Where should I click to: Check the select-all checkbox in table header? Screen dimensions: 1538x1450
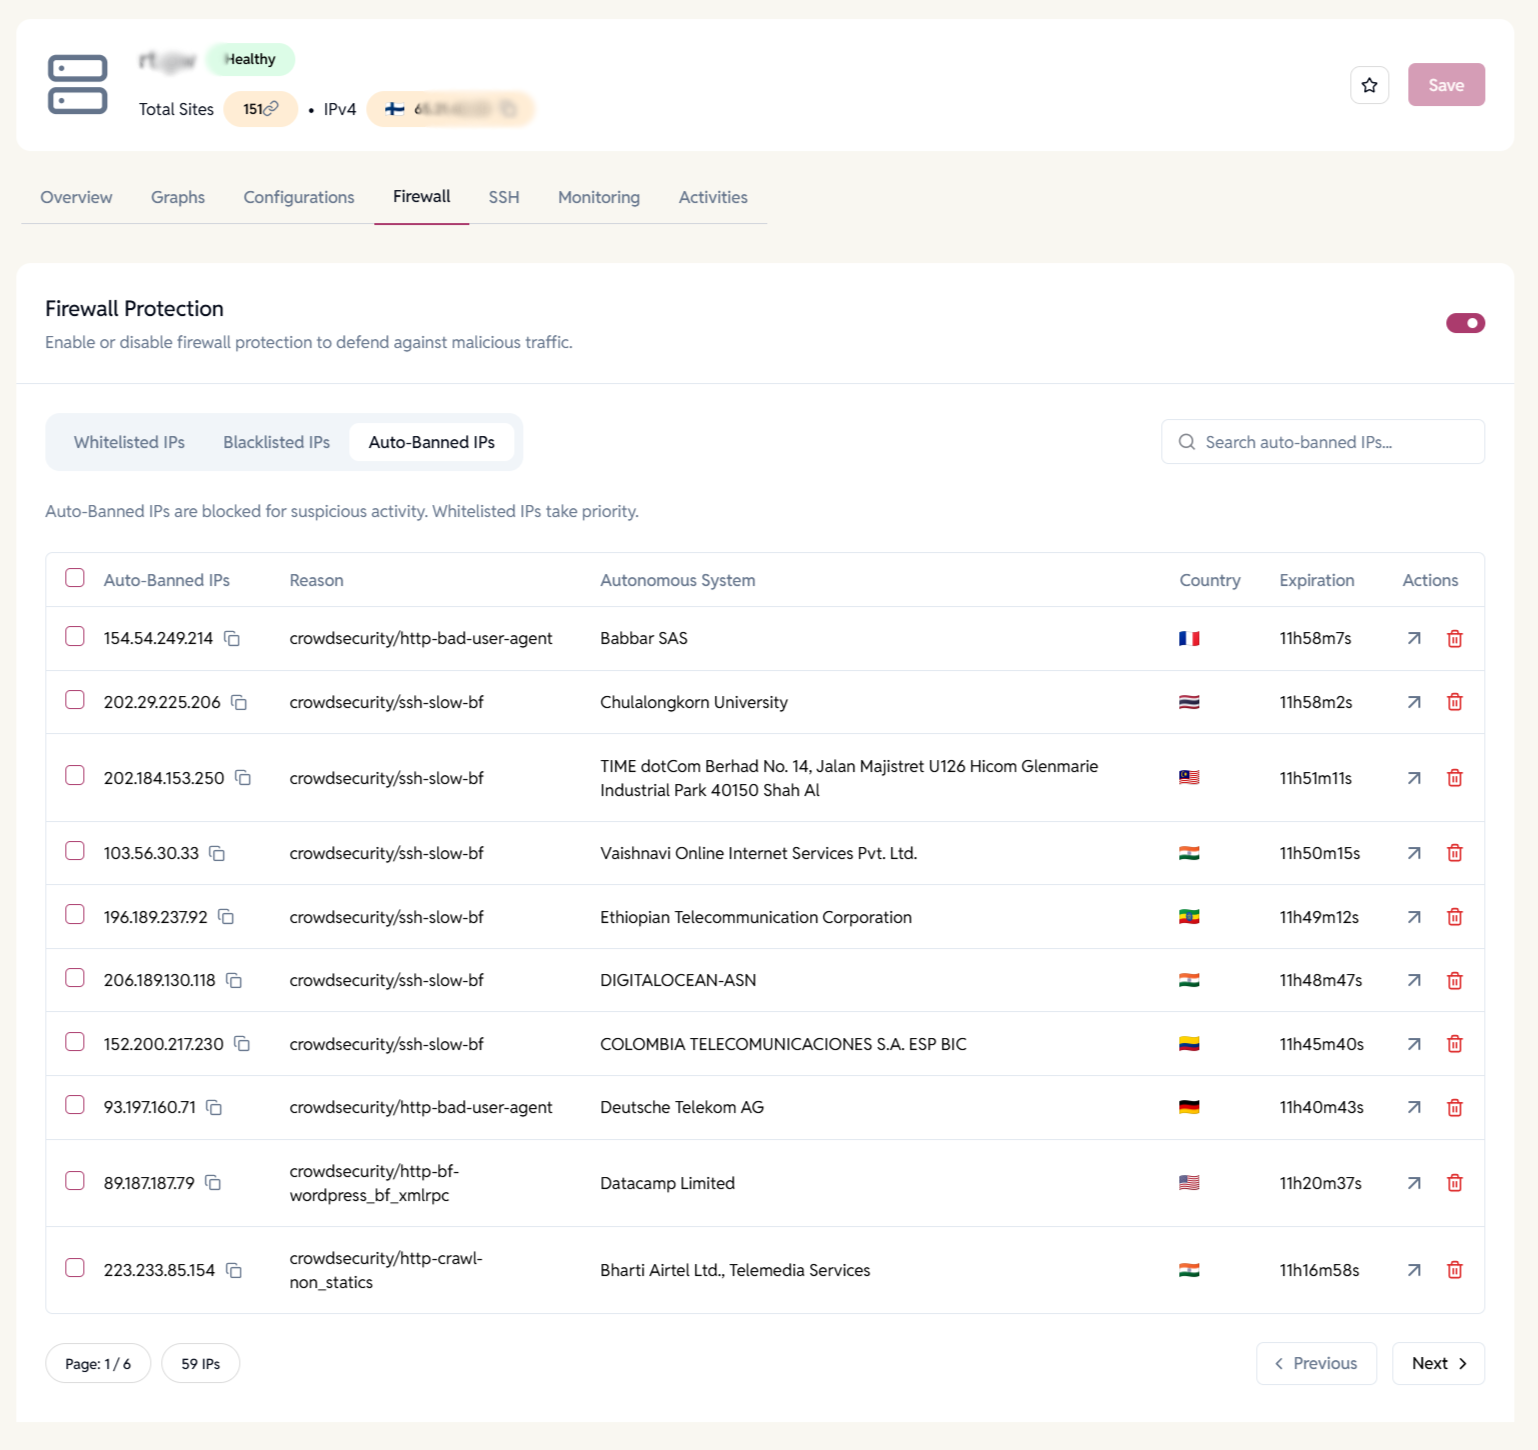pos(75,578)
